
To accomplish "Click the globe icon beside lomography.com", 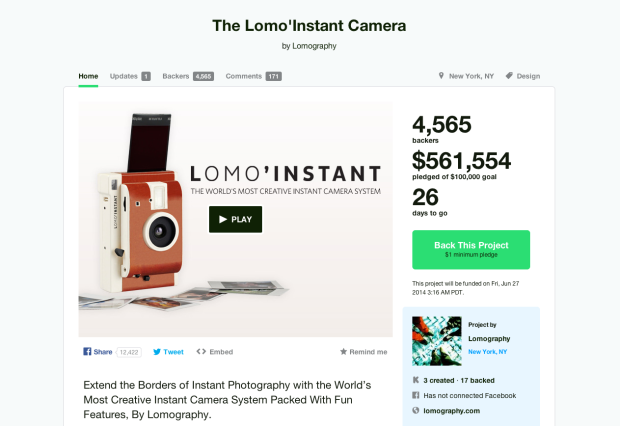I will point(416,410).
